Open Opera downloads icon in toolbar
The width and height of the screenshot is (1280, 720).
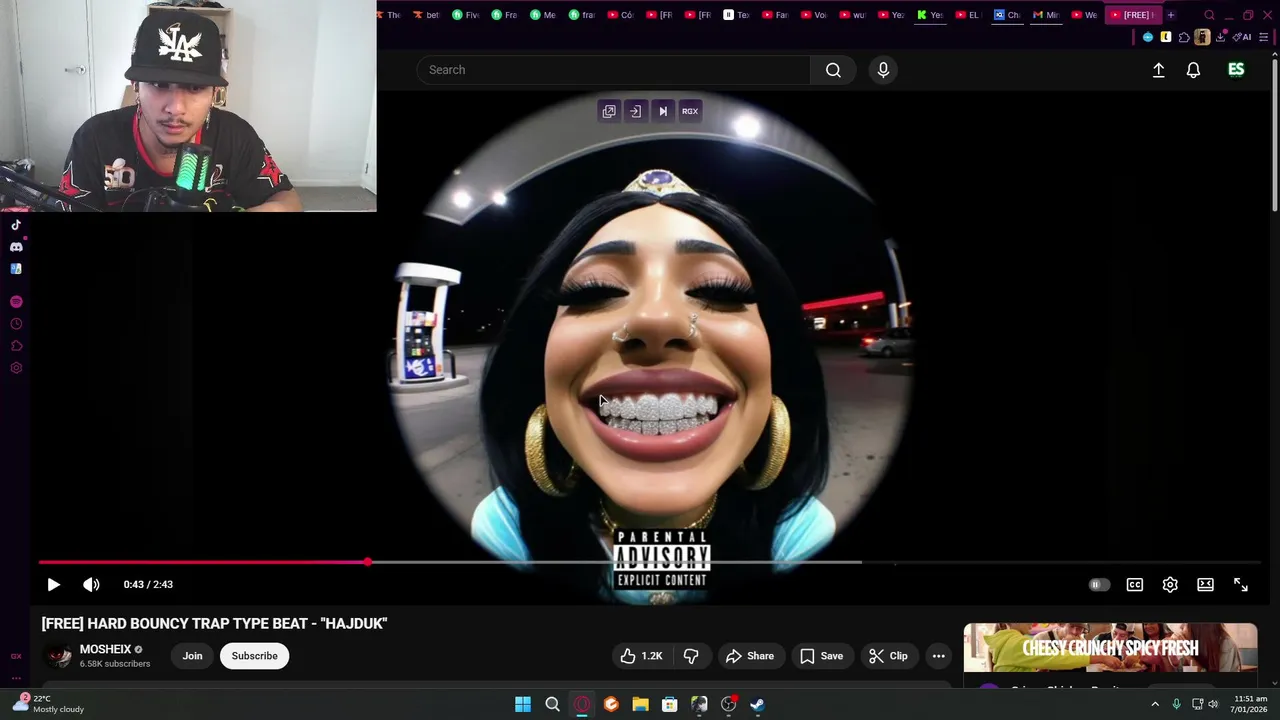click(1221, 37)
